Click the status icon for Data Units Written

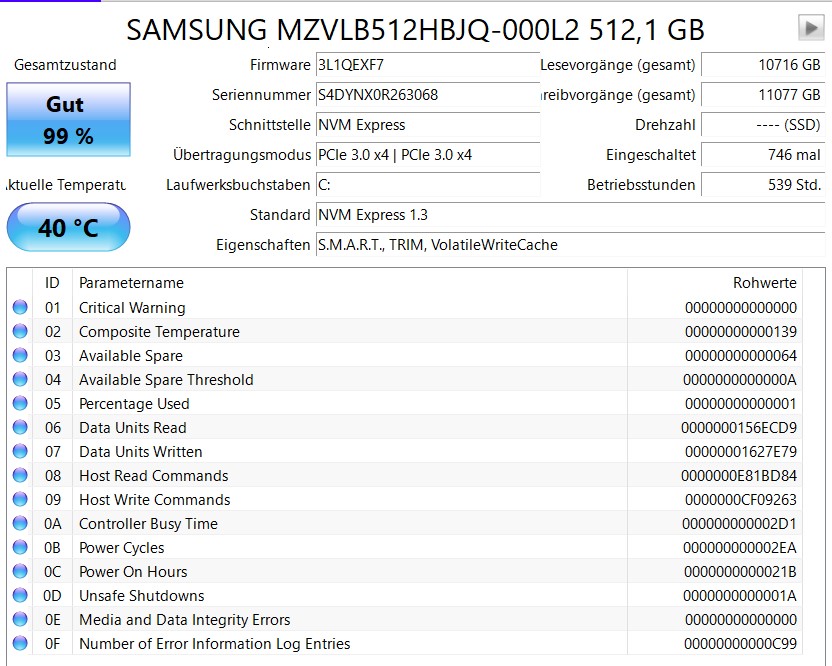(20, 451)
